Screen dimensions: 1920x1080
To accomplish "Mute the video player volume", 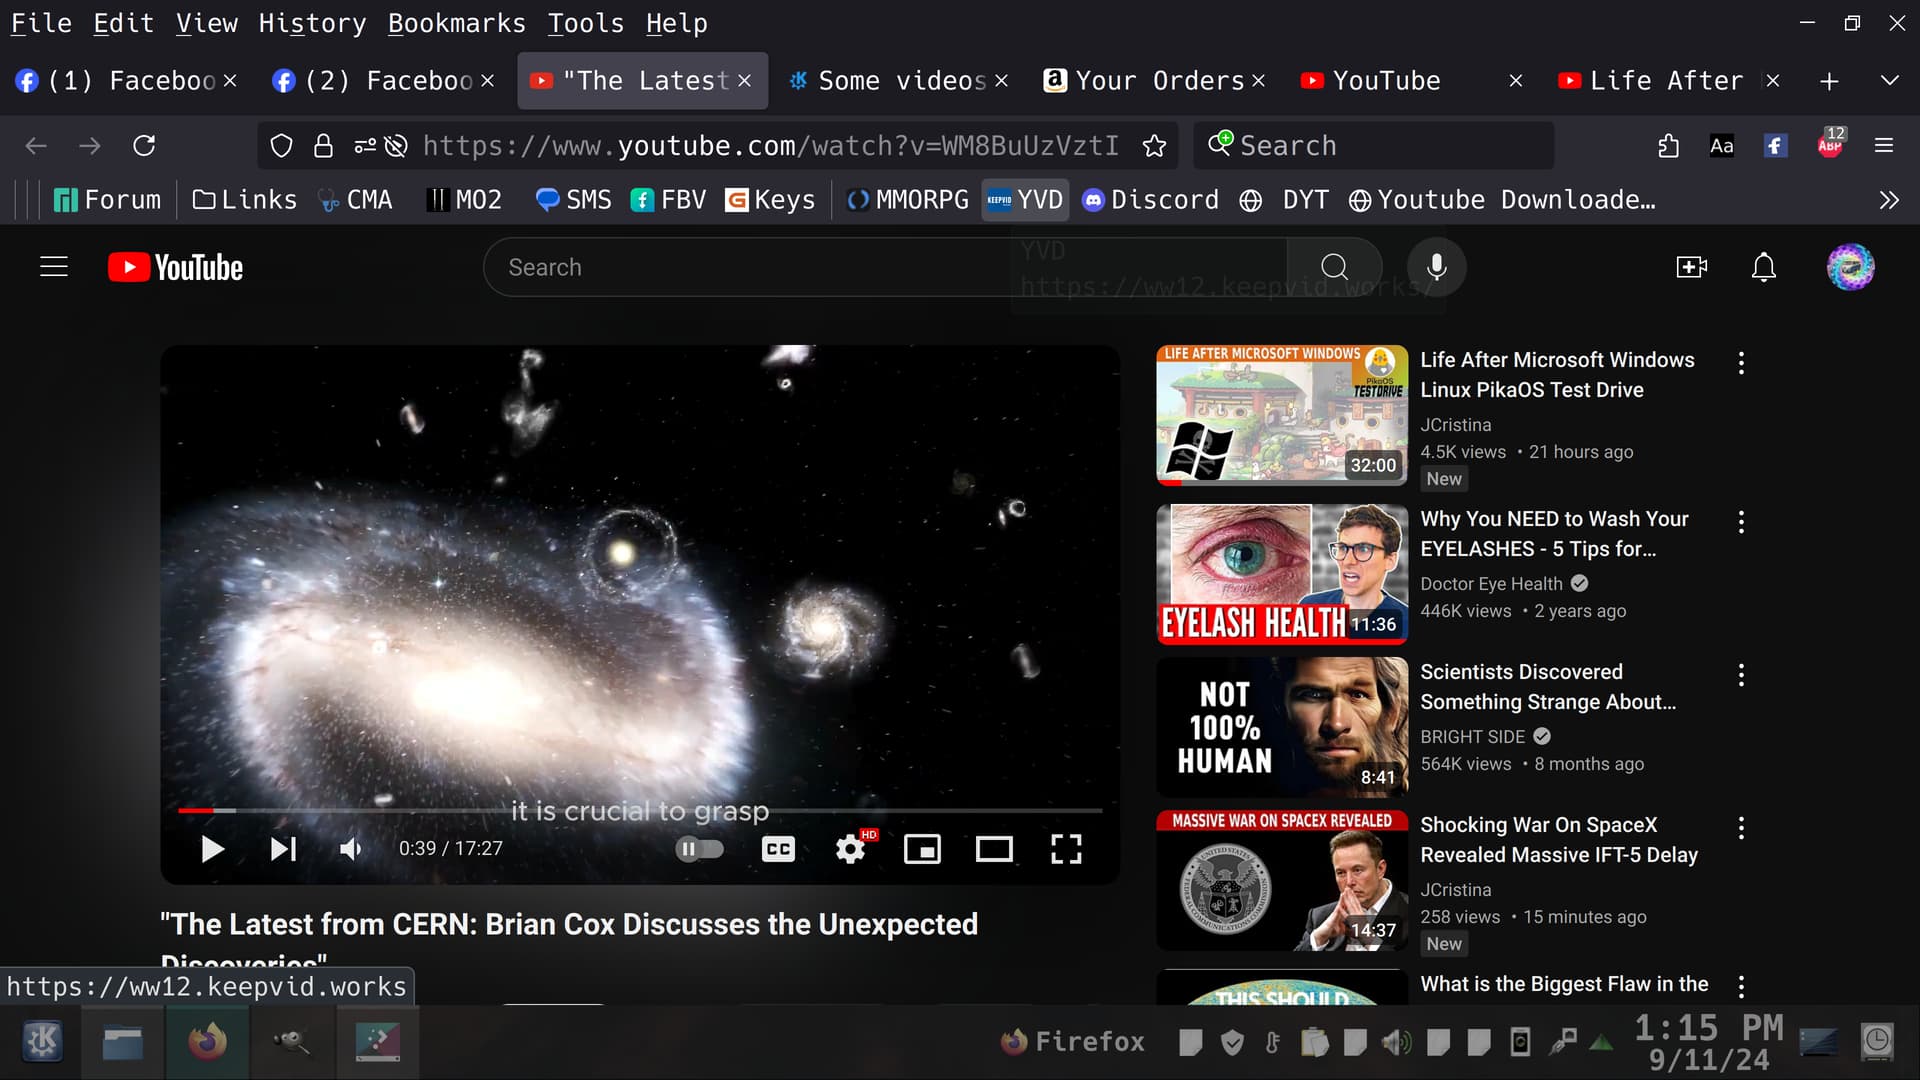I will (x=350, y=849).
